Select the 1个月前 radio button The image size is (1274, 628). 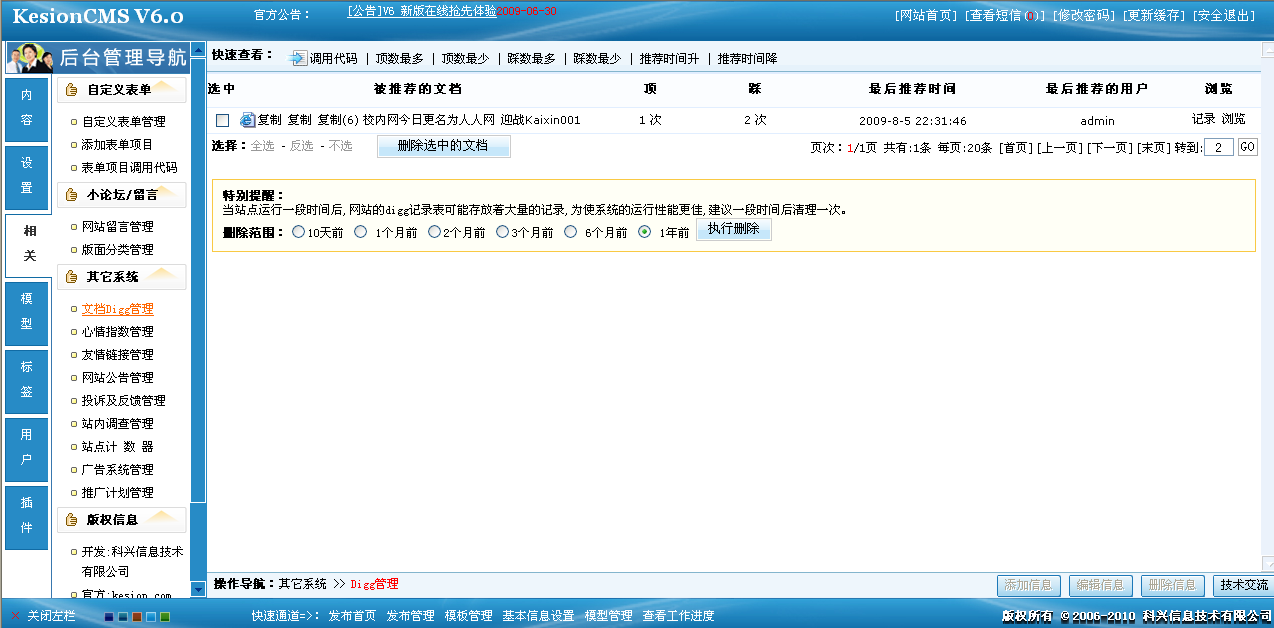[x=360, y=232]
